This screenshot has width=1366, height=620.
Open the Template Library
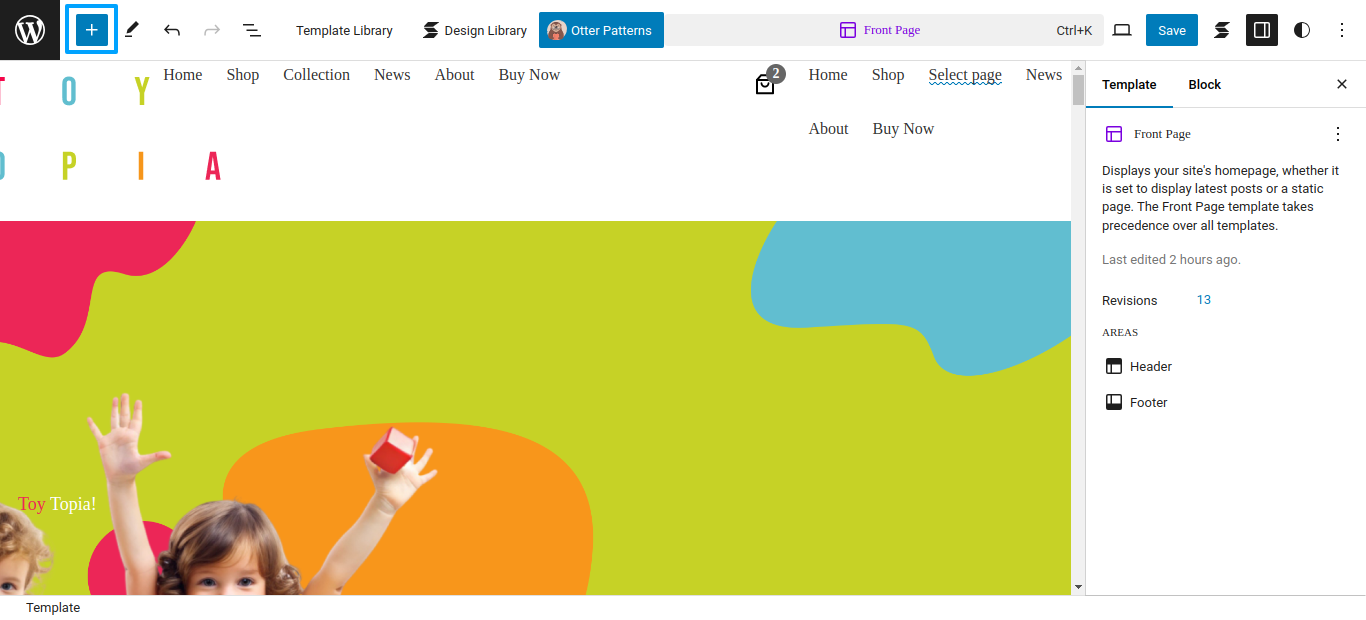tap(344, 30)
